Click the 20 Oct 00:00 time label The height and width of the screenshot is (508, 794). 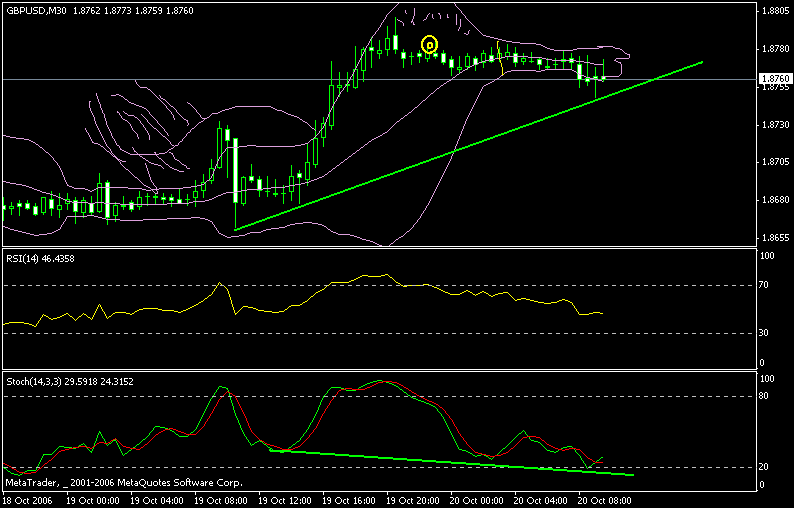click(477, 501)
